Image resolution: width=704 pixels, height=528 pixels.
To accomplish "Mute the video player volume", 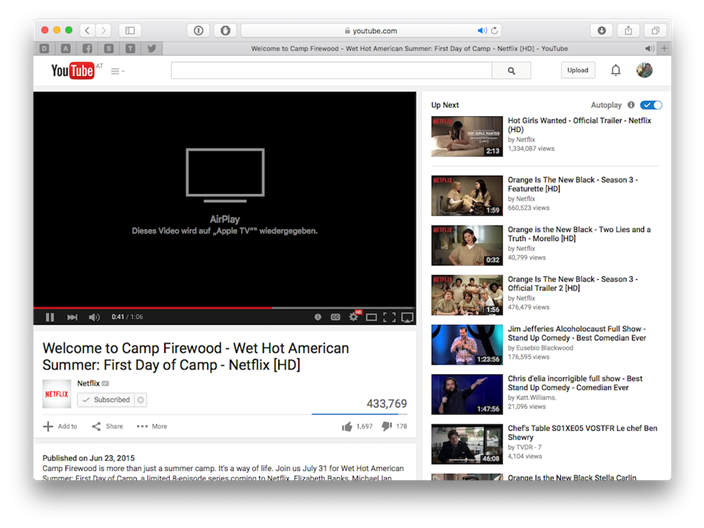I will (94, 317).
